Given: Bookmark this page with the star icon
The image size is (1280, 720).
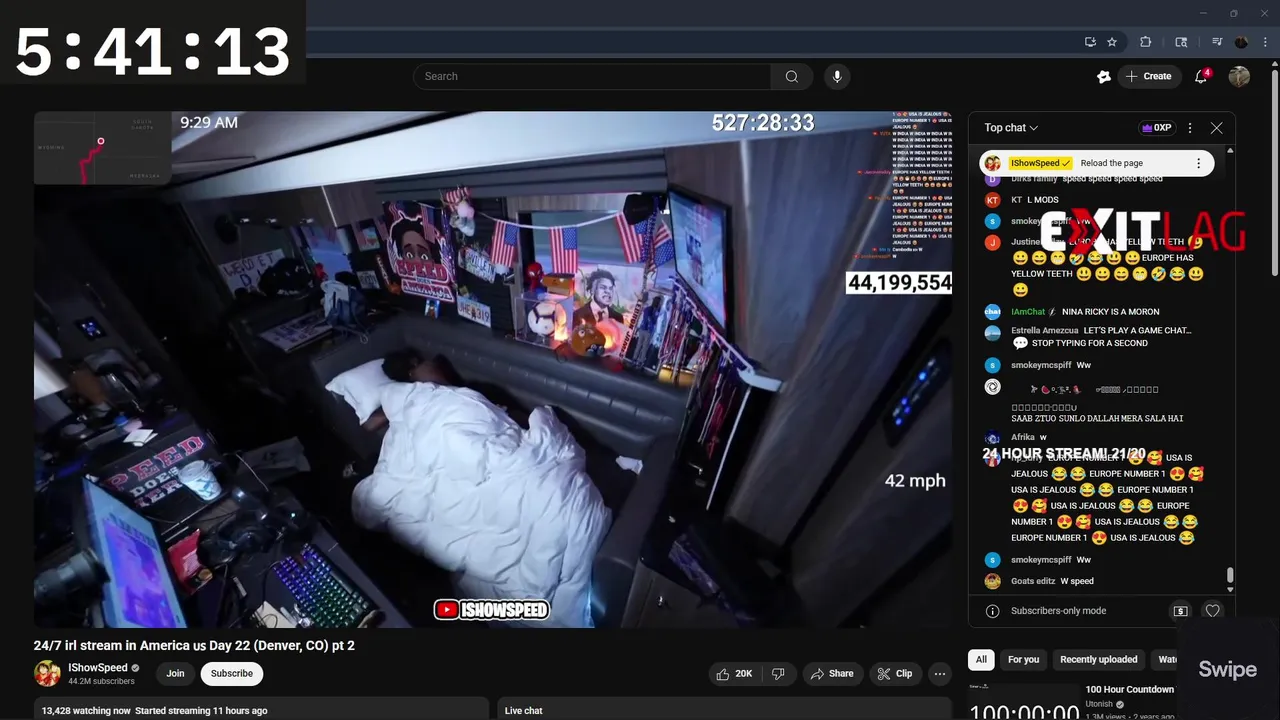Looking at the screenshot, I should pos(1112,42).
